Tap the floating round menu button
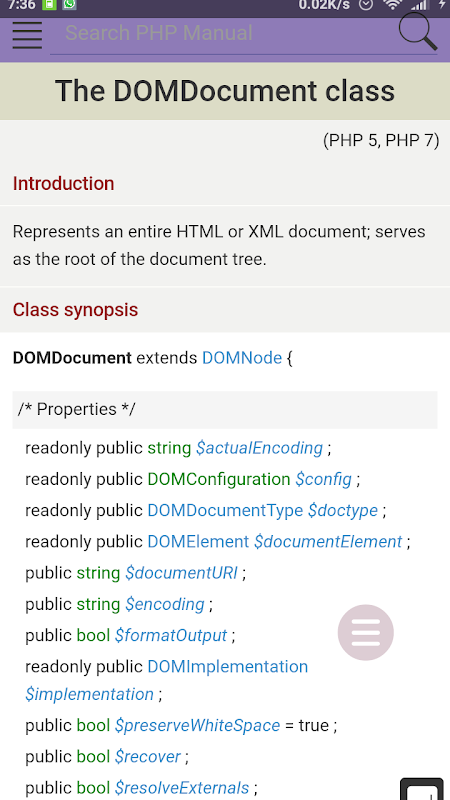The height and width of the screenshot is (800, 450). 366,633
